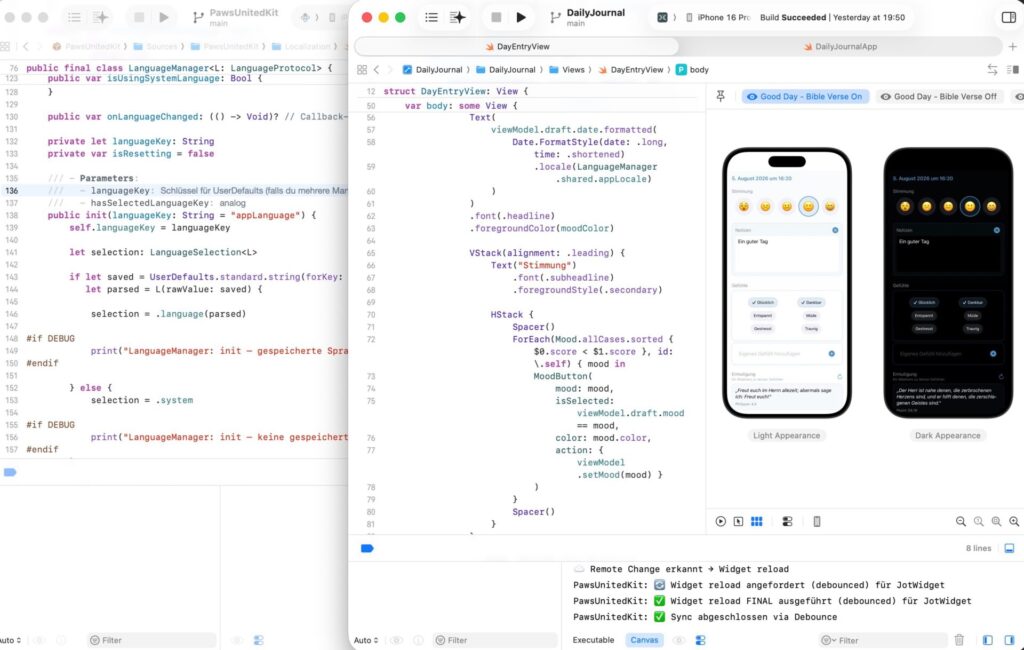The width and height of the screenshot is (1024, 650).
Task: Click line 136 in PawsUnitedKit editor
Action: click(174, 191)
